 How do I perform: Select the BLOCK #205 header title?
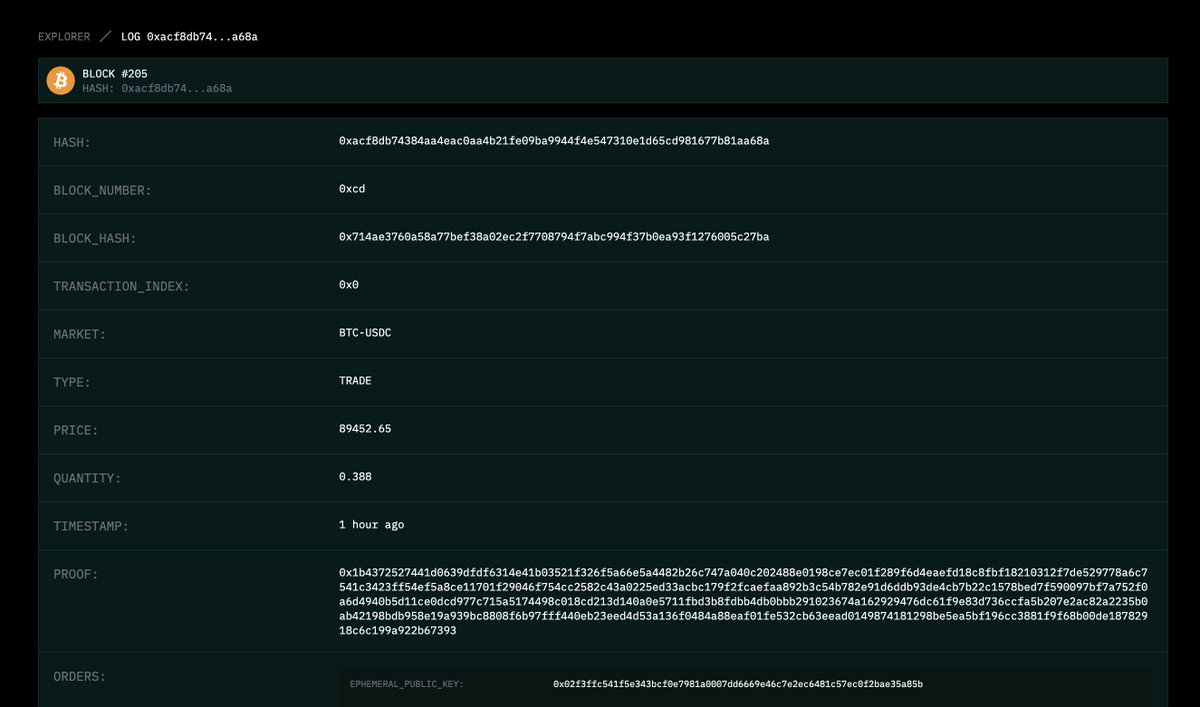[115, 74]
